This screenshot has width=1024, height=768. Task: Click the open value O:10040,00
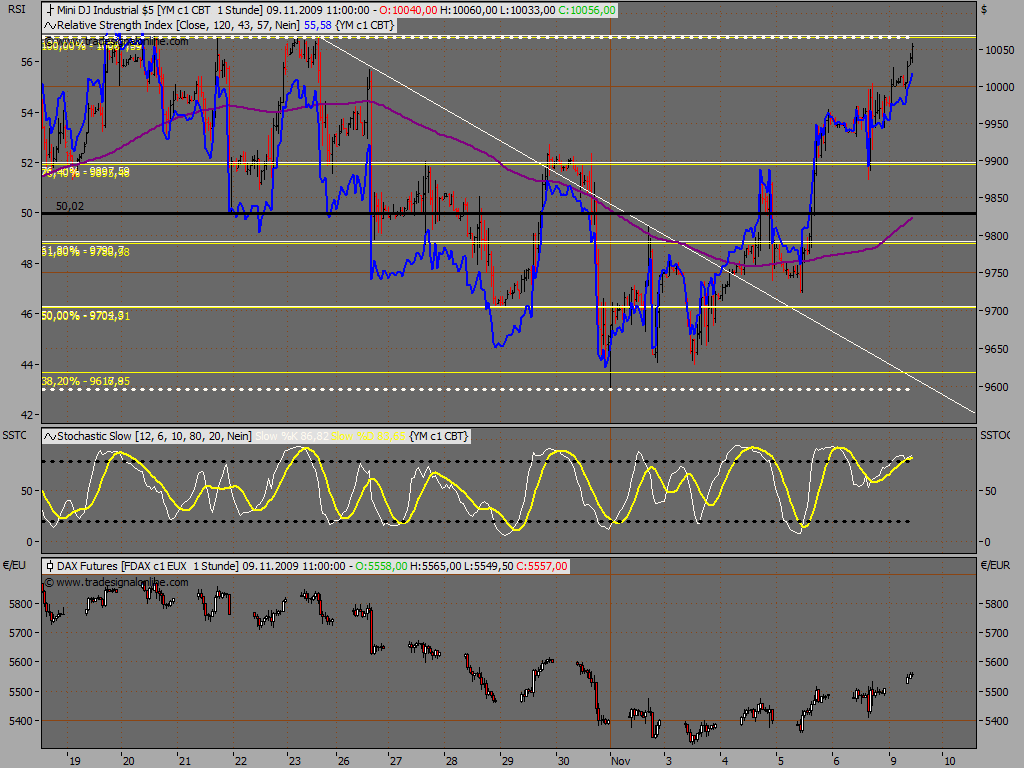[x=408, y=10]
